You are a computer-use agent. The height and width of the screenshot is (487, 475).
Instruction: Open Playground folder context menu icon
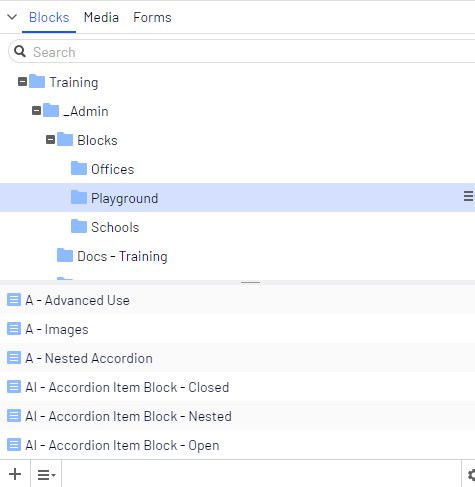(x=469, y=196)
